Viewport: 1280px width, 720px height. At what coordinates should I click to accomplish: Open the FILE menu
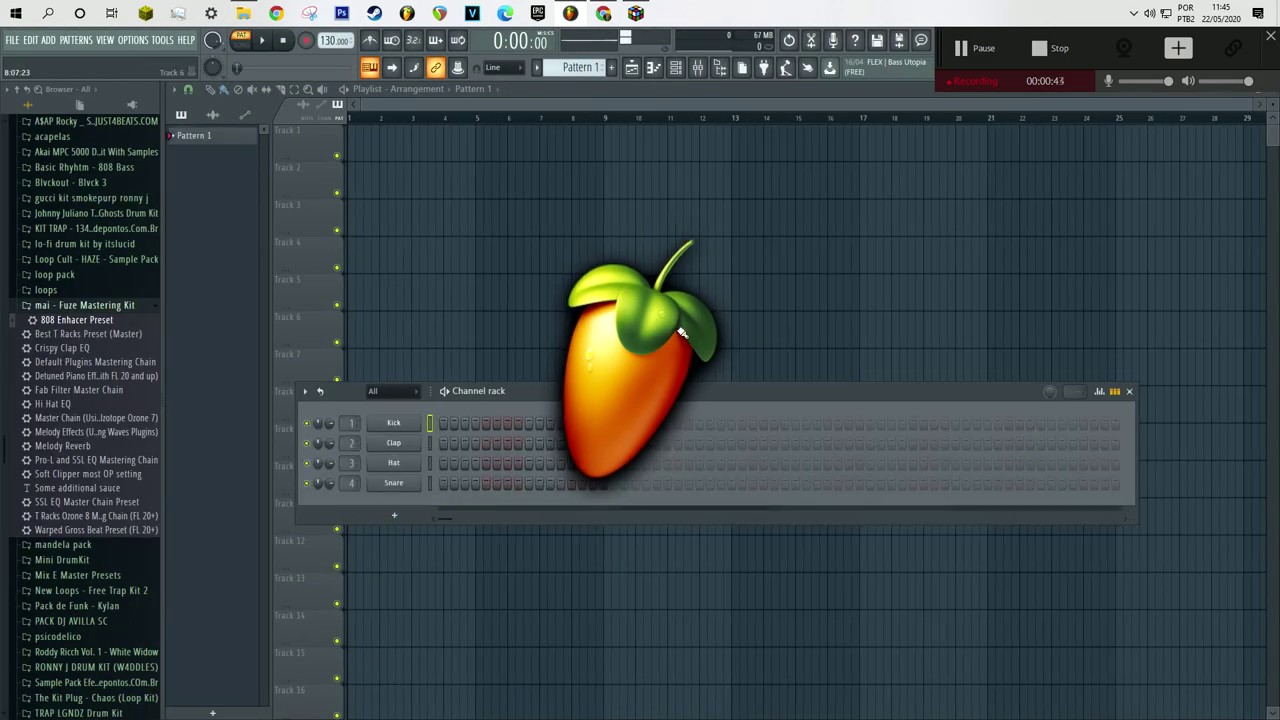click(x=12, y=40)
